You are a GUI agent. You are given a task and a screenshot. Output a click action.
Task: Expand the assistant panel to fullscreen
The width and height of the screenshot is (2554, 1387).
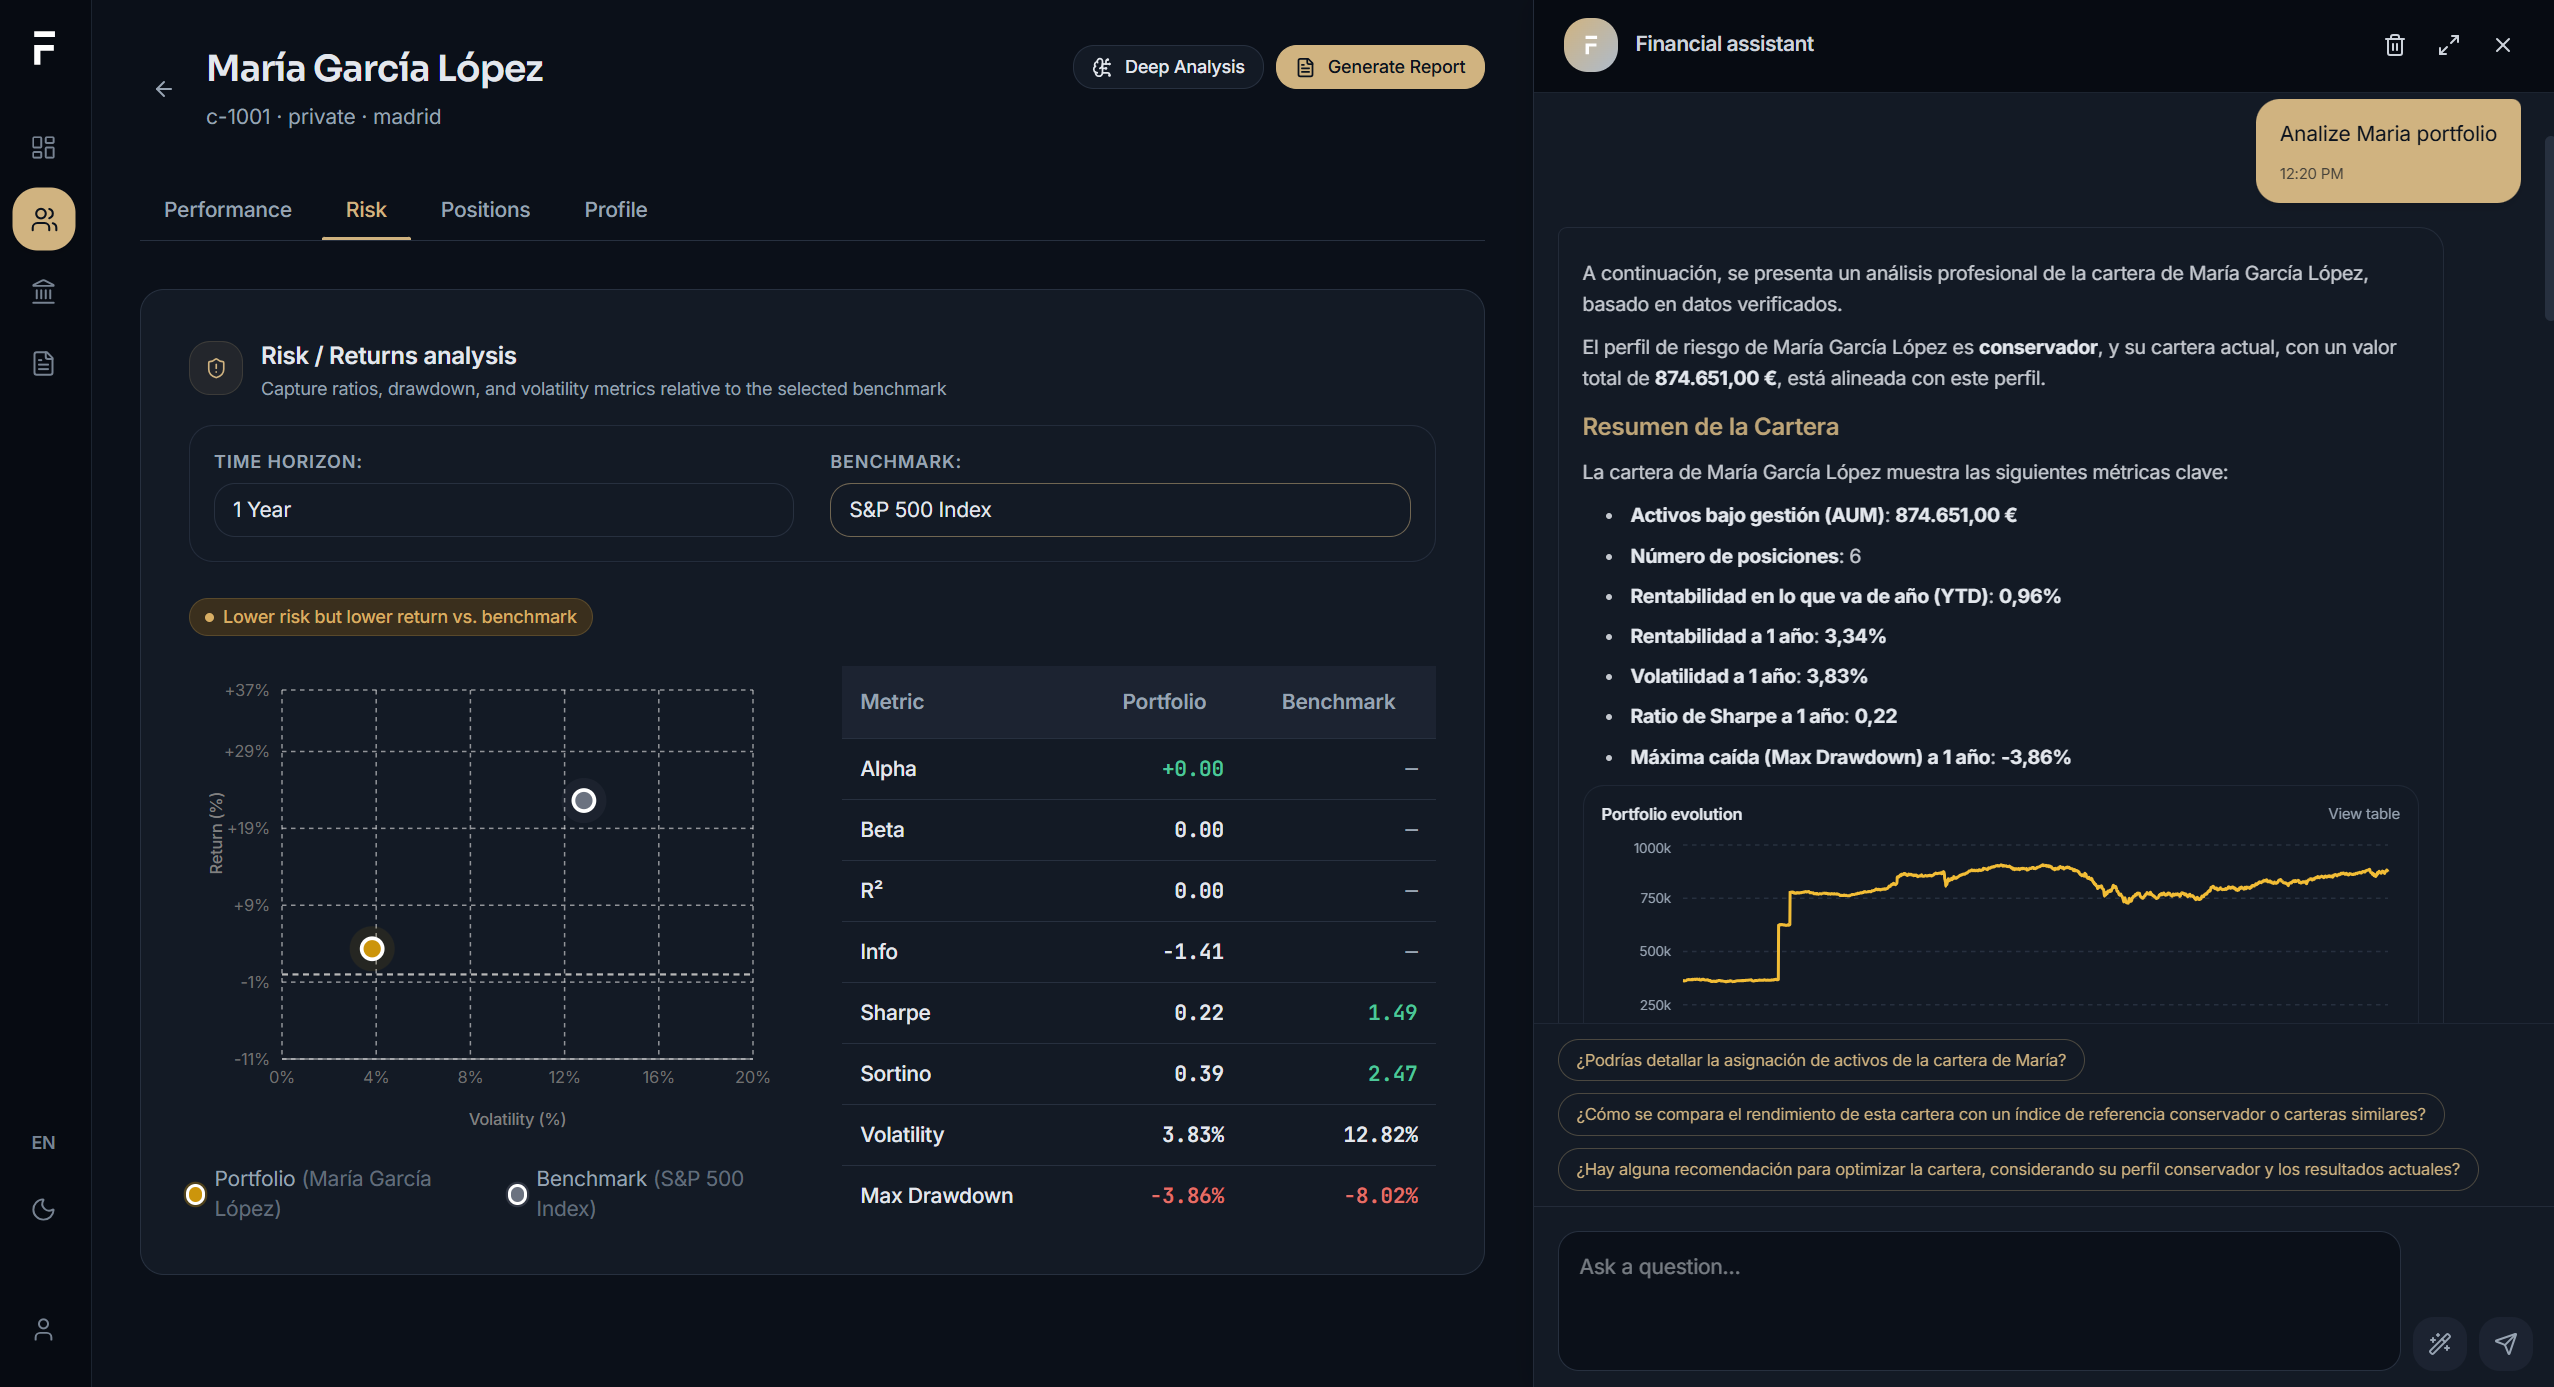(2448, 45)
